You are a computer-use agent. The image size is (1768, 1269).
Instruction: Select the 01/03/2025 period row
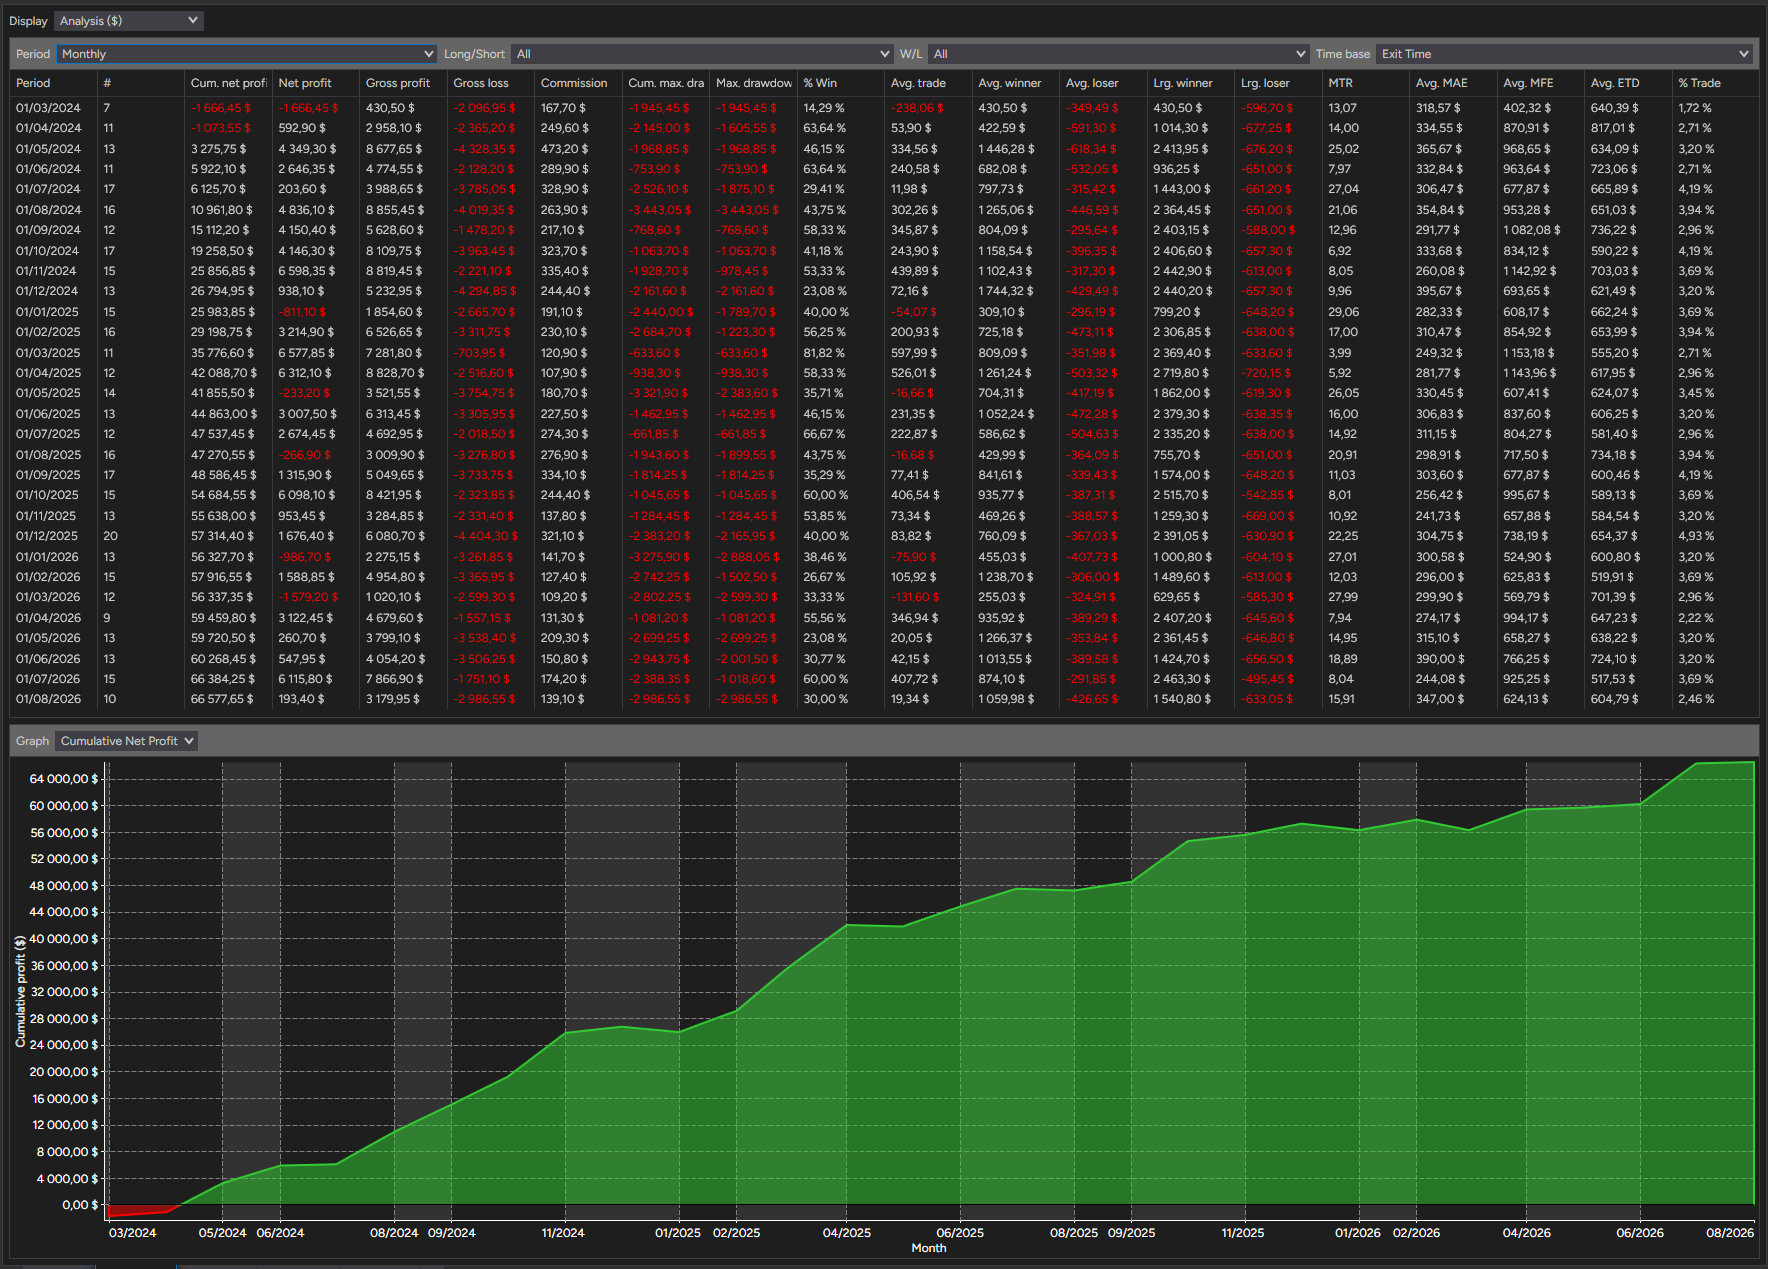point(884,353)
